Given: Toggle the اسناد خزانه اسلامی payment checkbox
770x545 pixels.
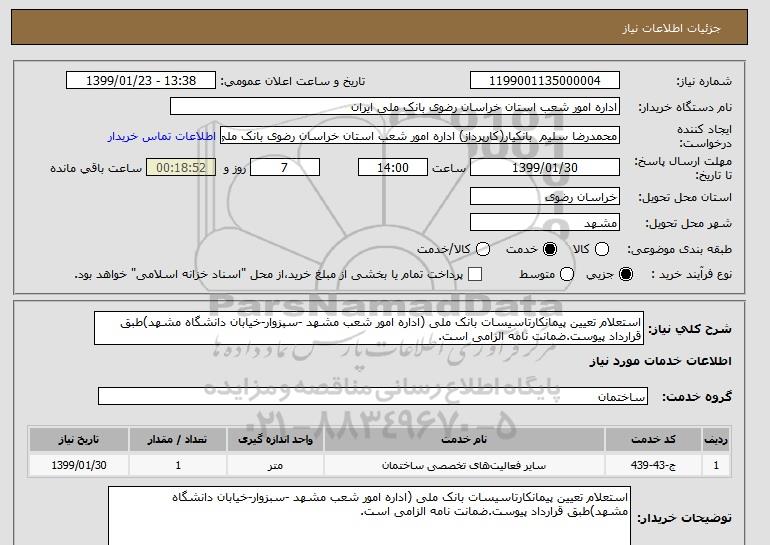Looking at the screenshot, I should click(474, 274).
